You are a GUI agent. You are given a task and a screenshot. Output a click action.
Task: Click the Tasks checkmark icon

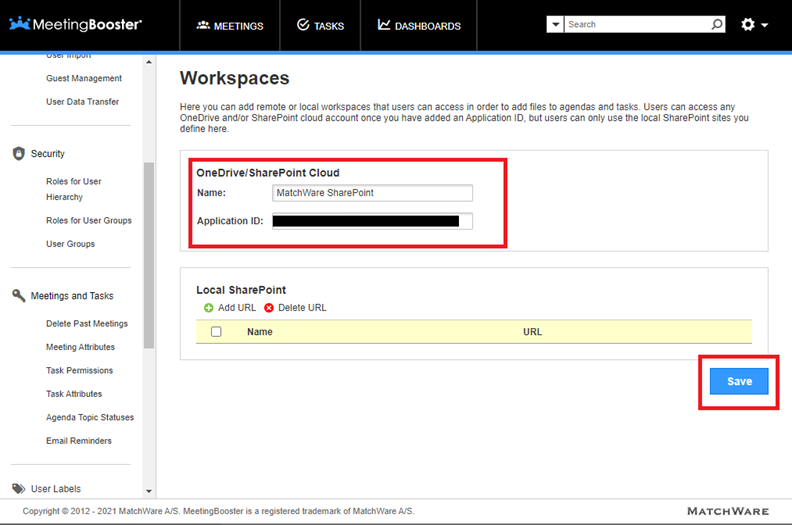click(x=303, y=24)
